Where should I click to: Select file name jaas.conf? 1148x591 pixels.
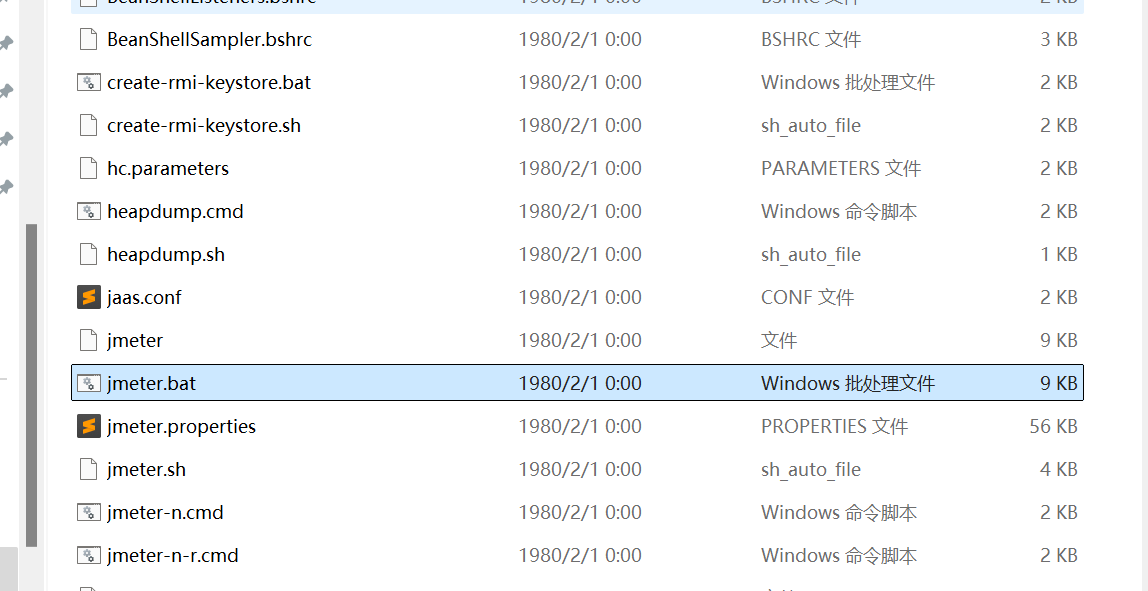144,297
